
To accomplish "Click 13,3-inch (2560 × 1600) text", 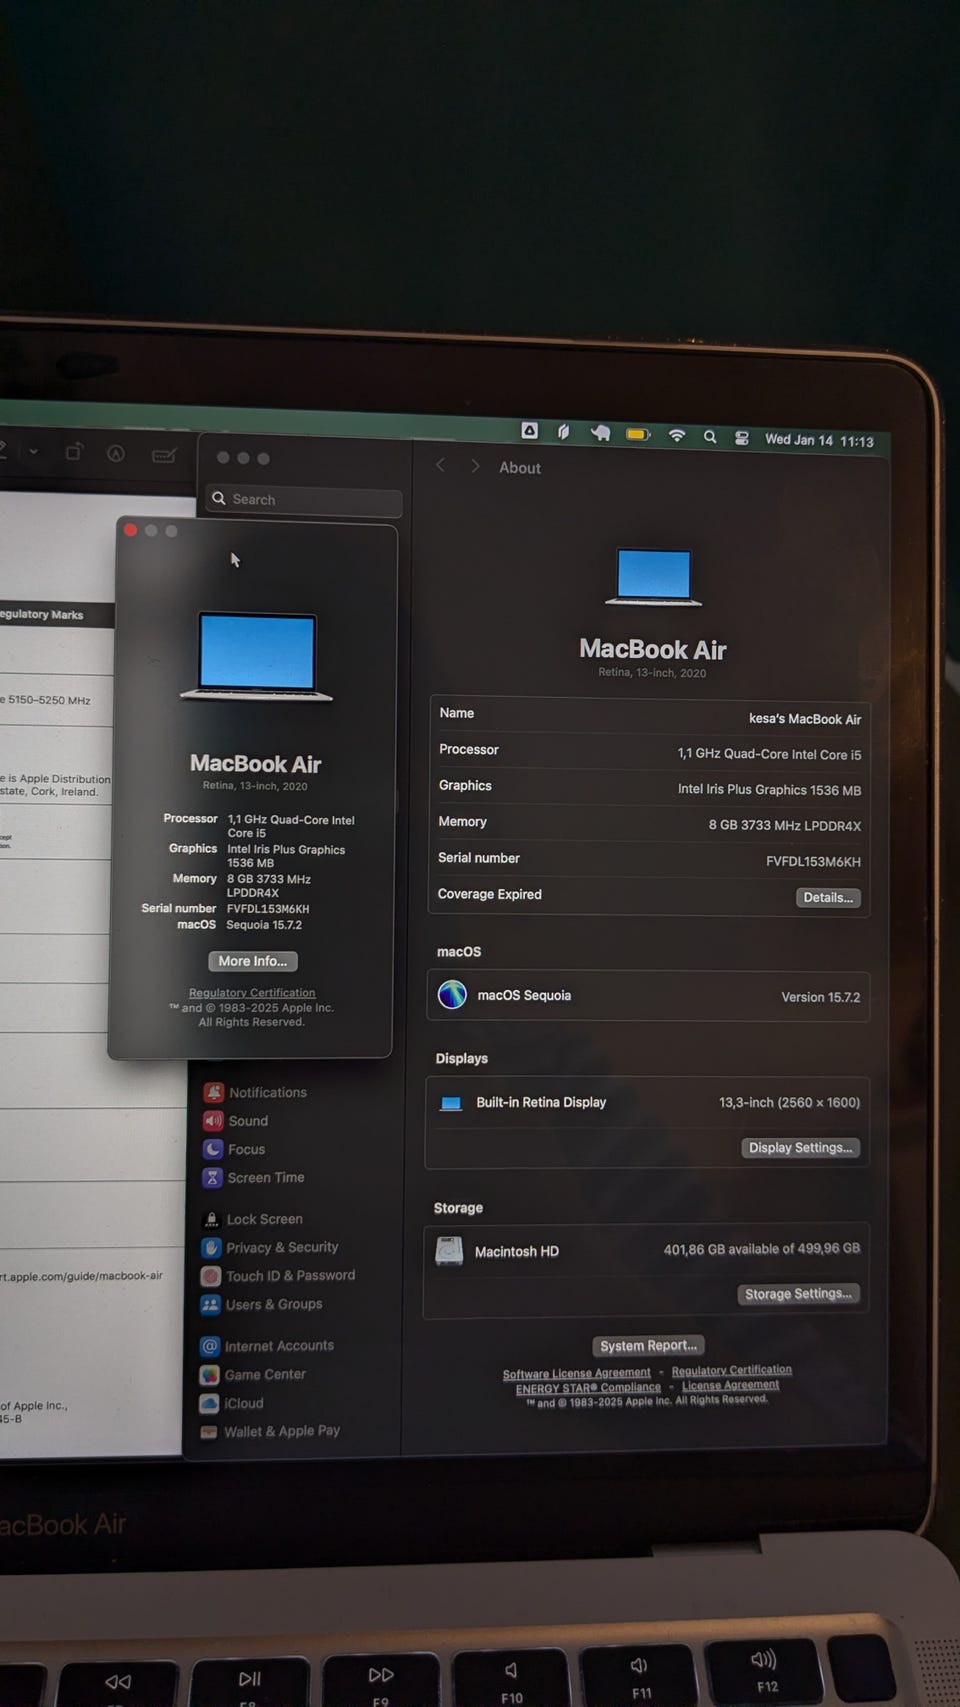I will click(x=789, y=1102).
